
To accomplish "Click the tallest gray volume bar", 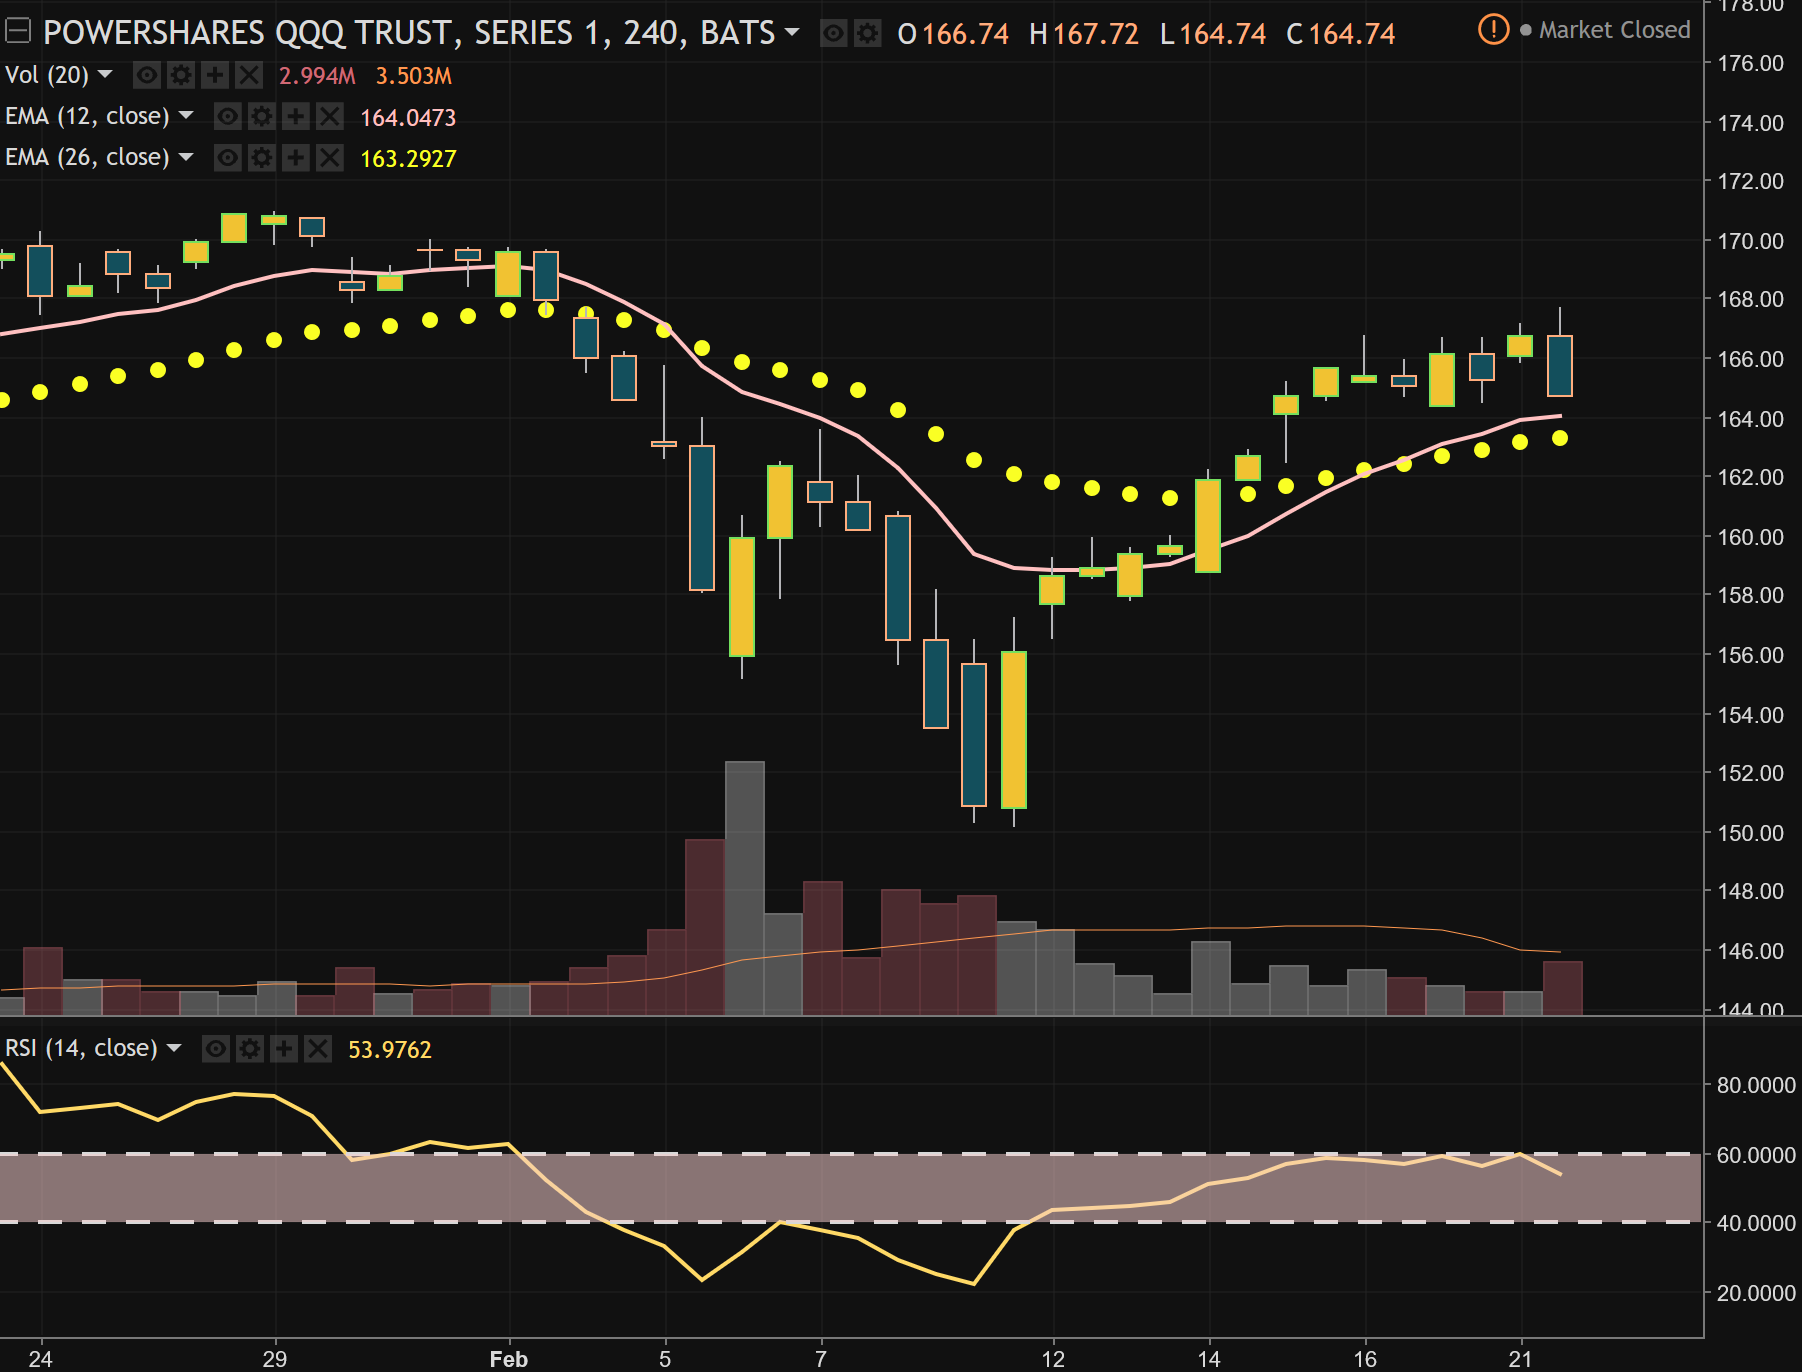I will (x=745, y=889).
